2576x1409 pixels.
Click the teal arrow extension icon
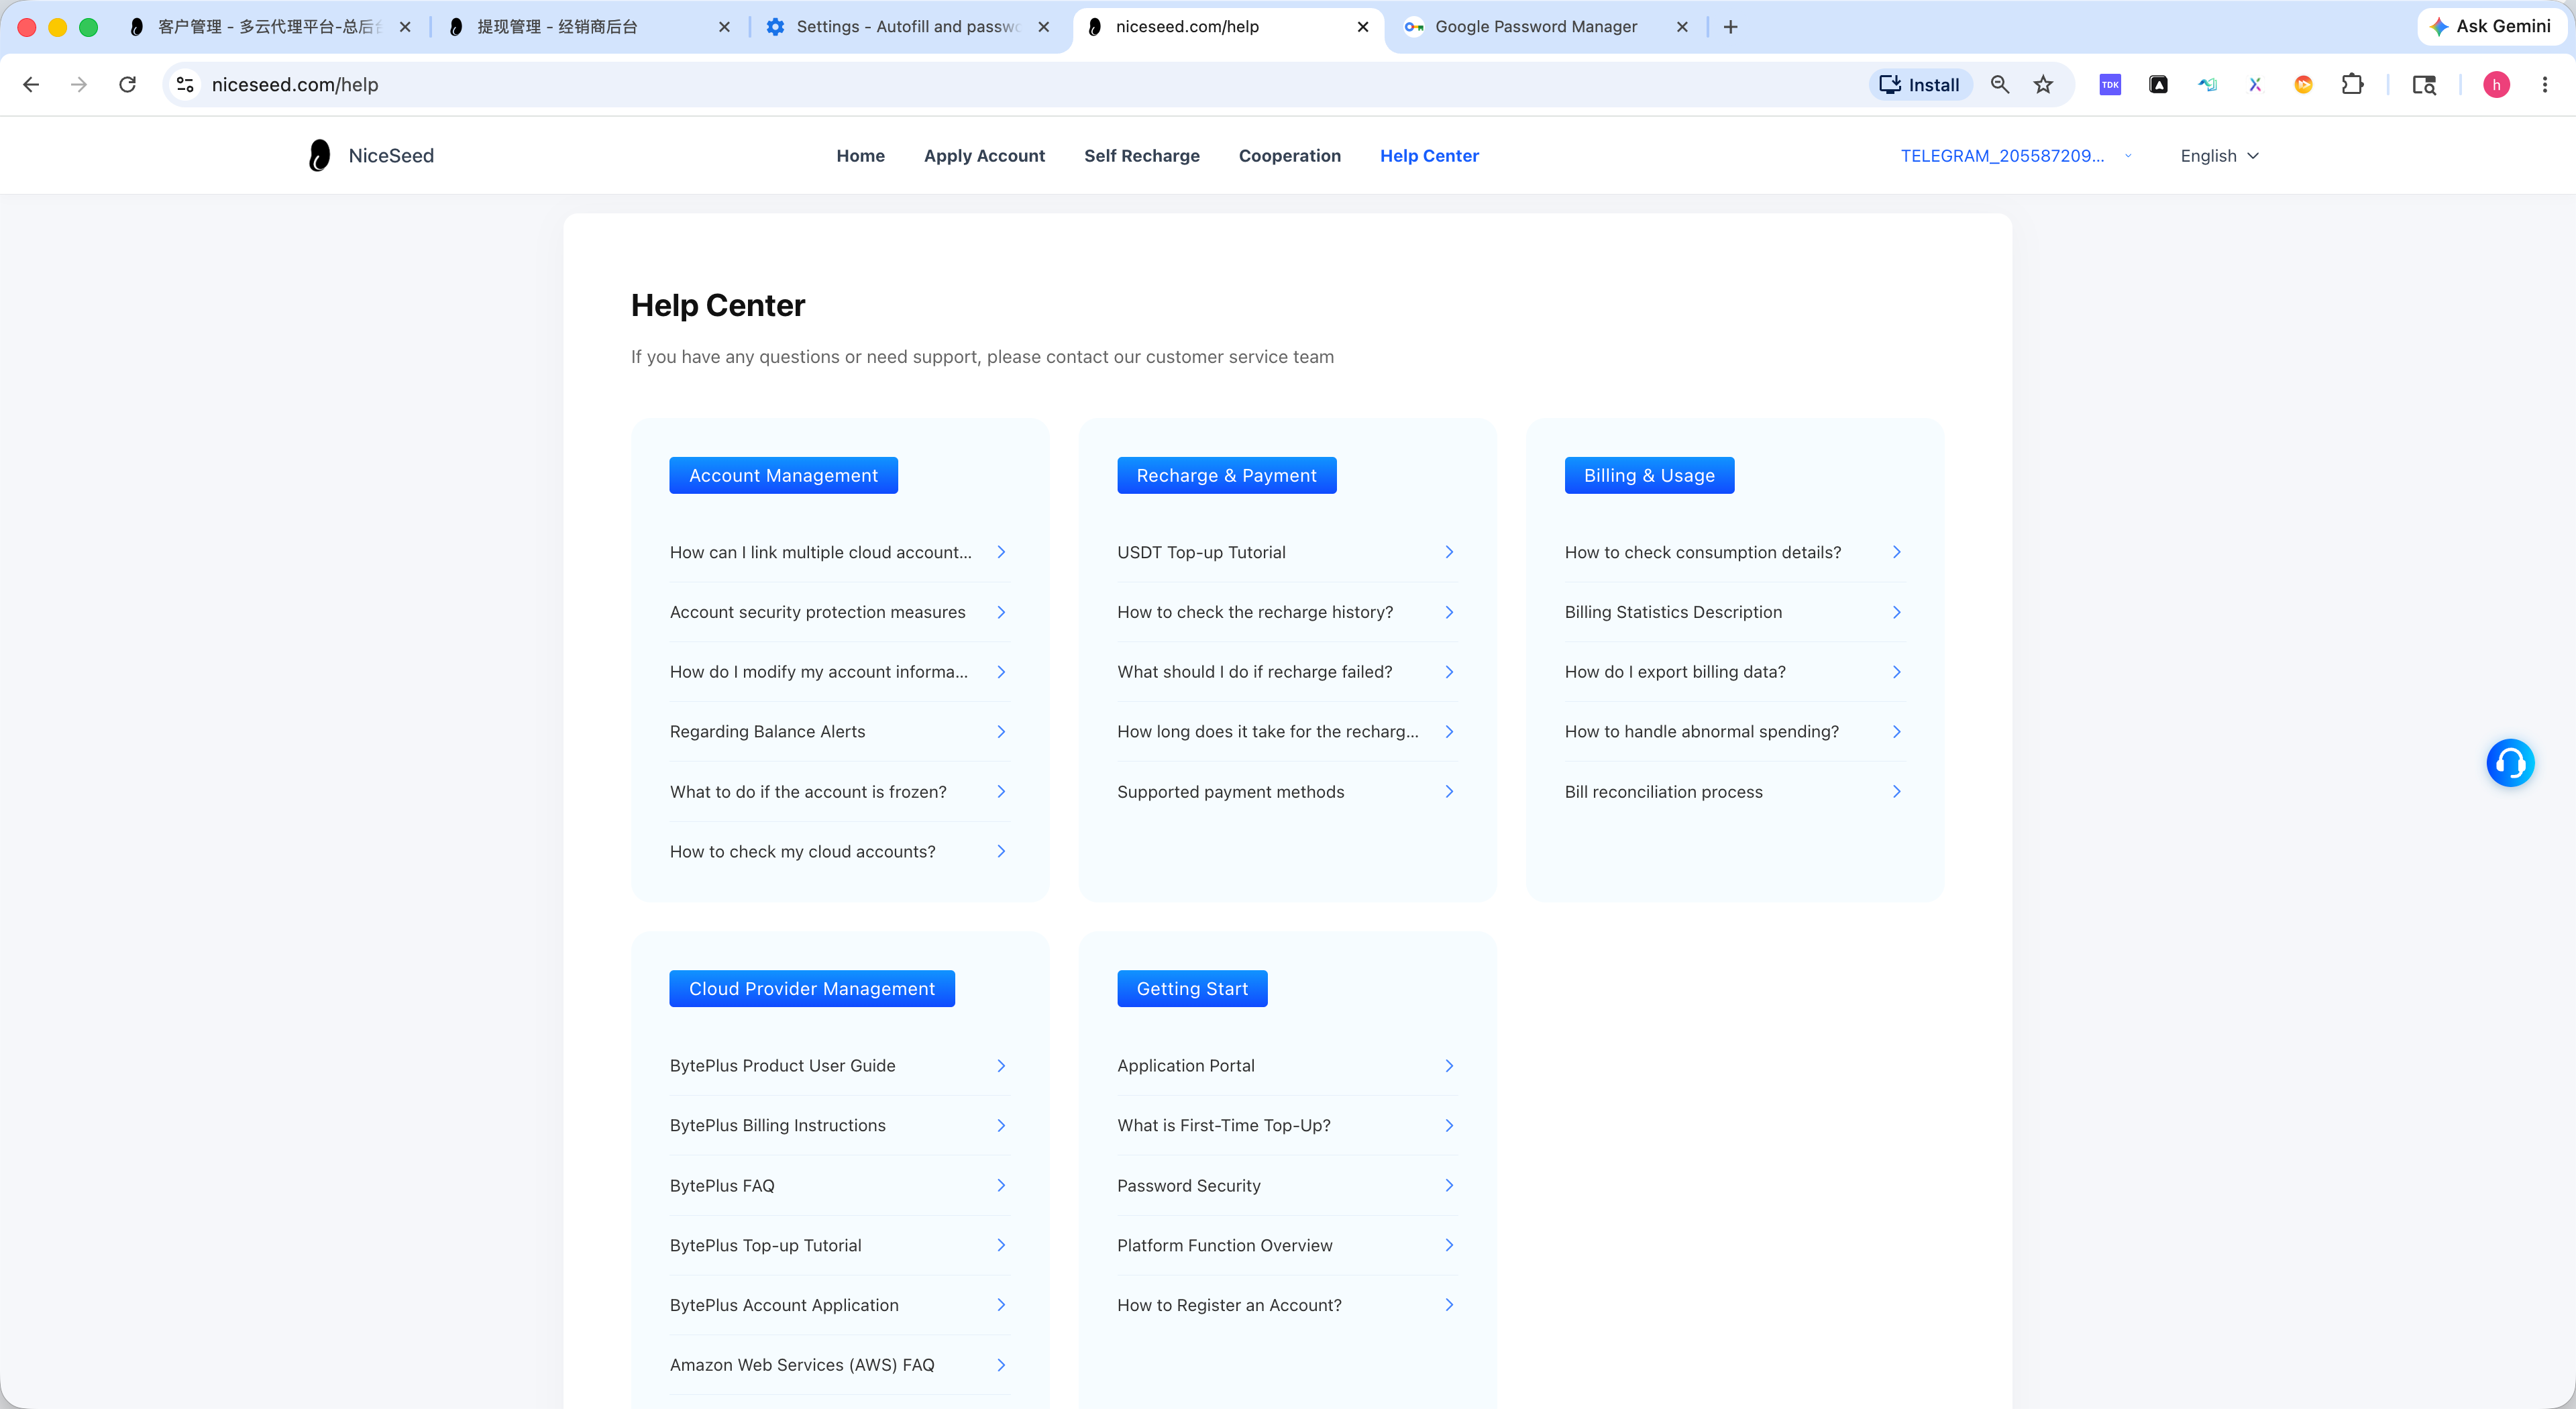(2207, 85)
